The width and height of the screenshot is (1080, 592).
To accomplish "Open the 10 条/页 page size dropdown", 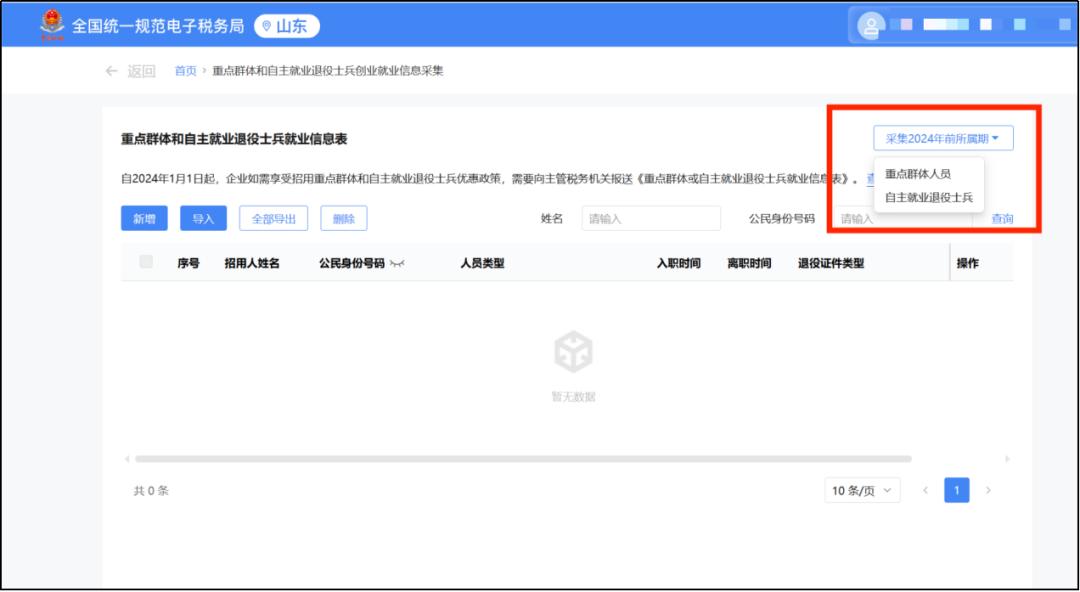I will click(x=862, y=490).
